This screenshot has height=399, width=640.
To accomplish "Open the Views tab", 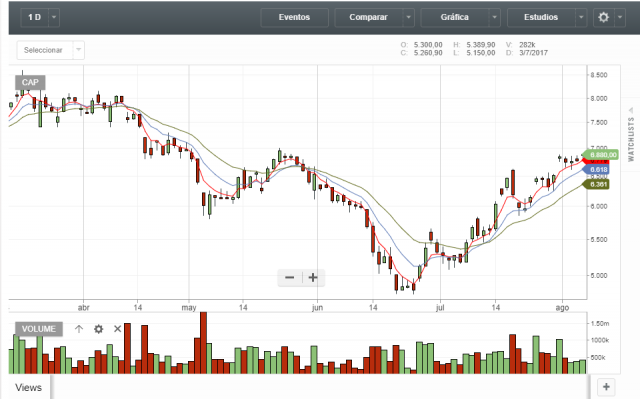I will click(x=29, y=387).
